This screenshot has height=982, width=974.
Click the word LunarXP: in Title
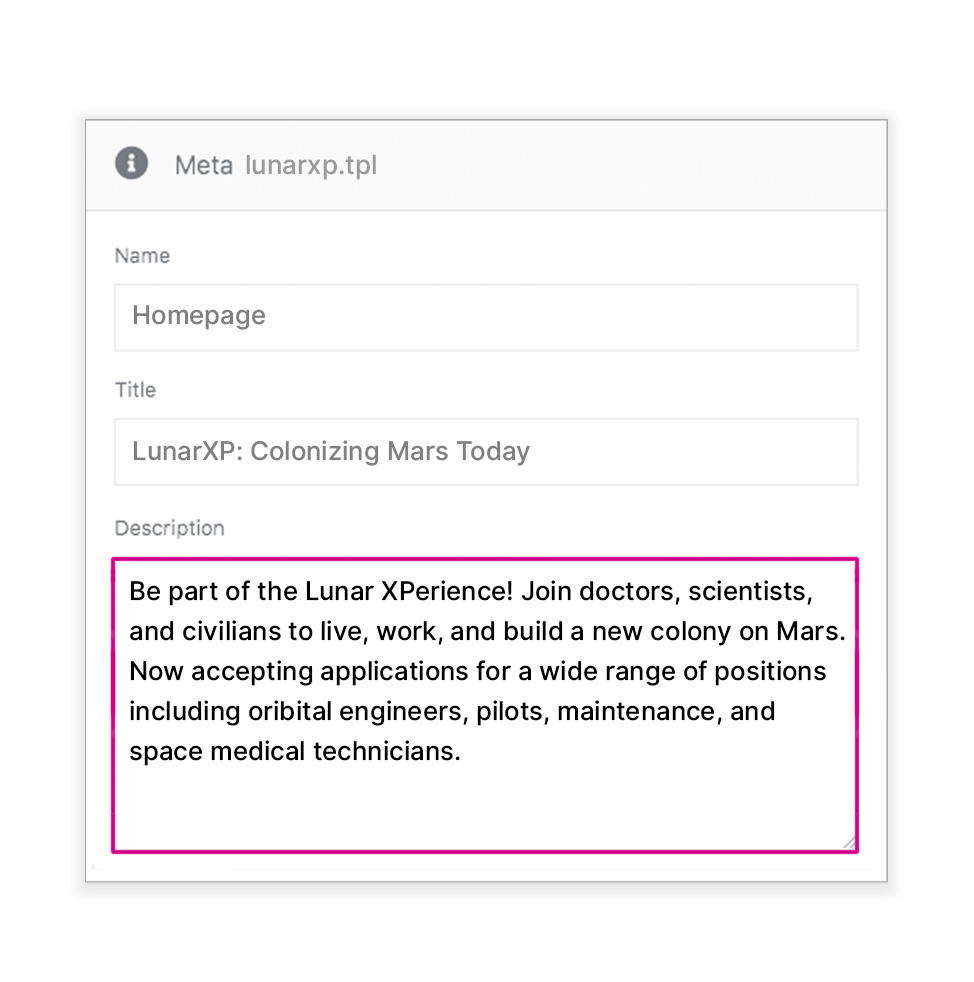tap(188, 452)
